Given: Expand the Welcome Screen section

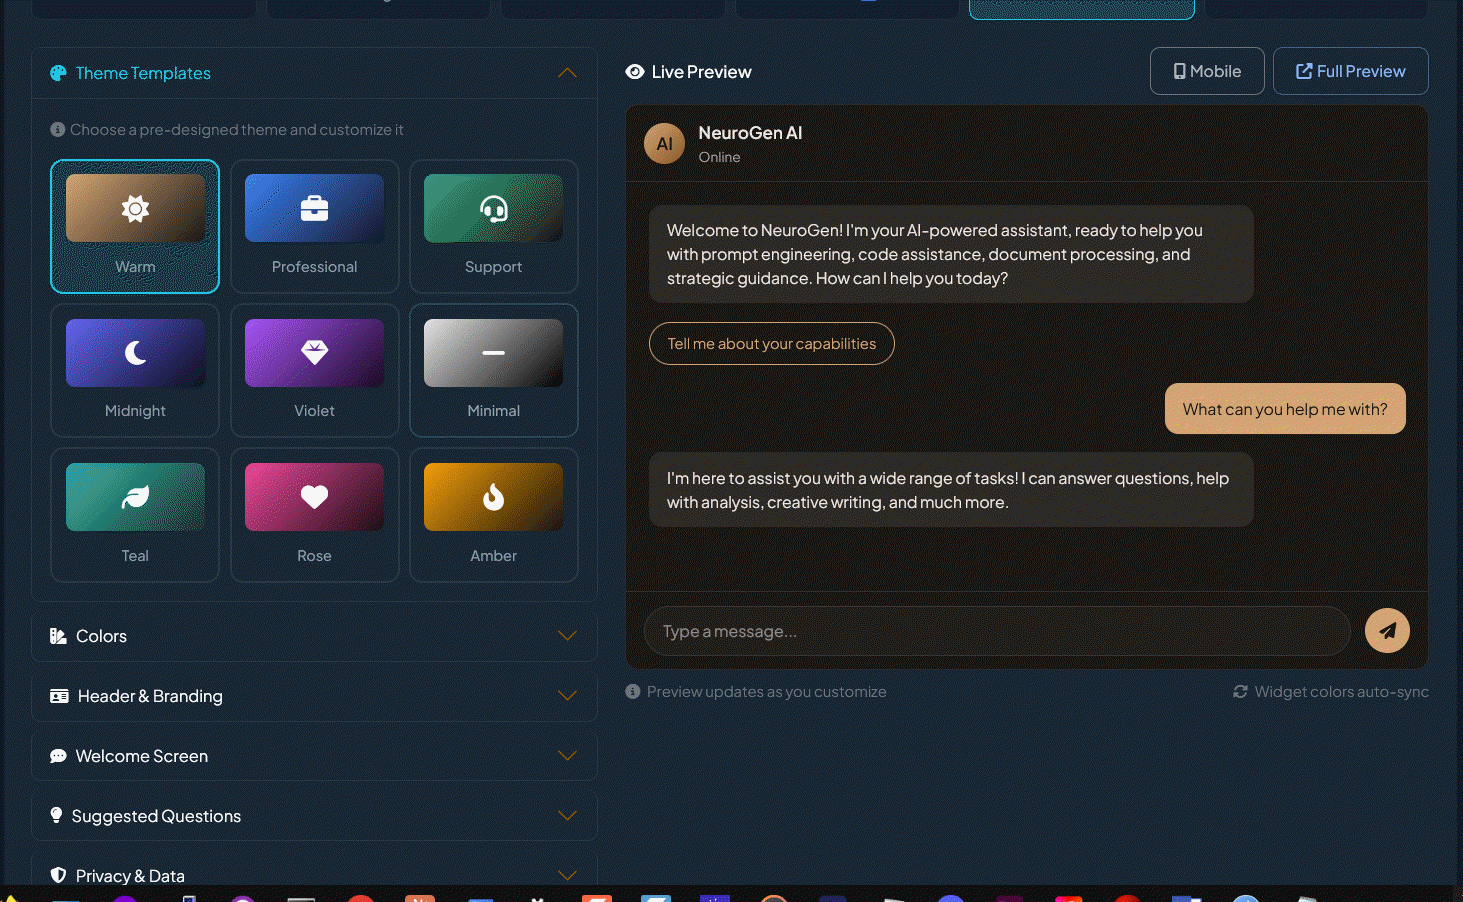Looking at the screenshot, I should 567,755.
